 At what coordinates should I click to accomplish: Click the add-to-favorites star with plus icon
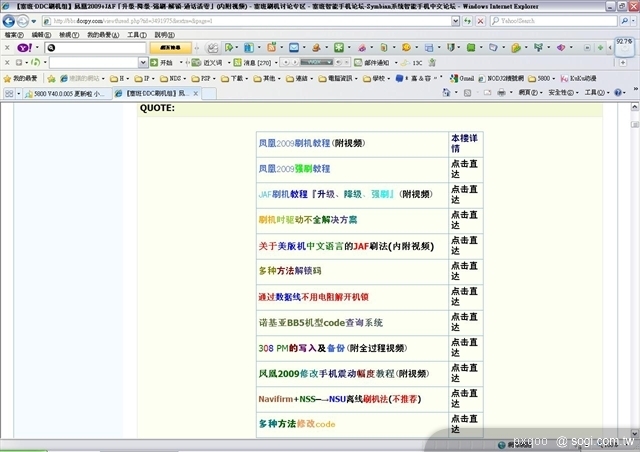coord(51,78)
